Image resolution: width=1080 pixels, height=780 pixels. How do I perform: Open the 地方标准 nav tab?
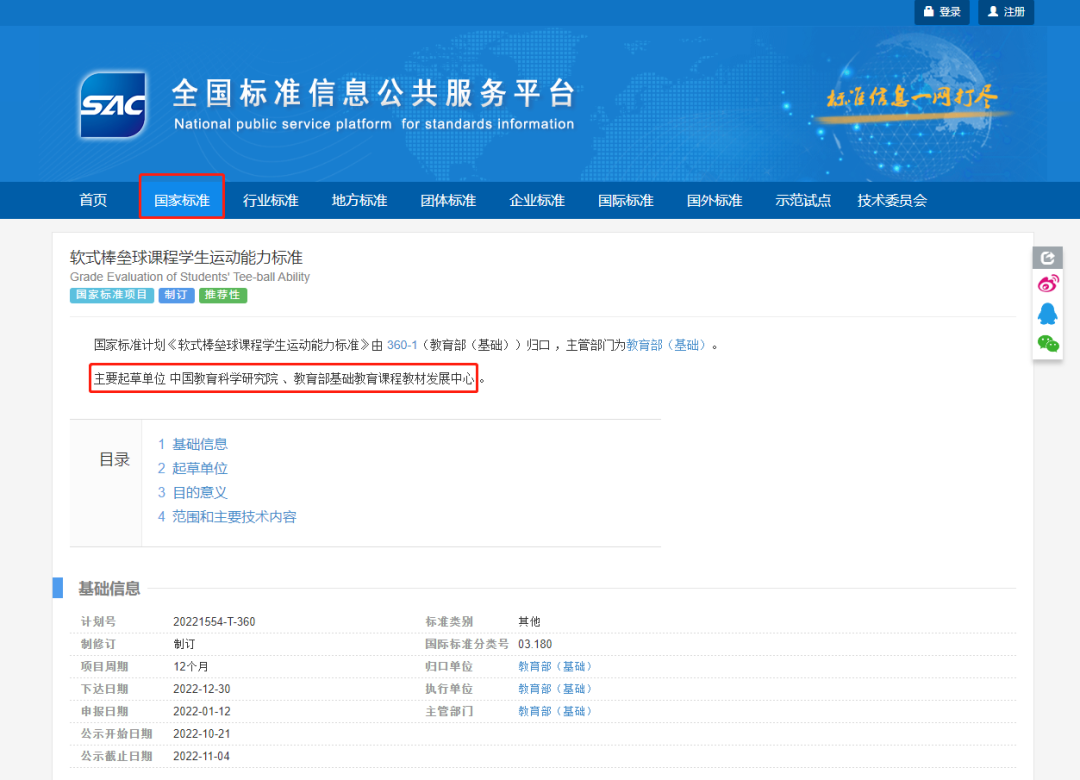coord(360,201)
